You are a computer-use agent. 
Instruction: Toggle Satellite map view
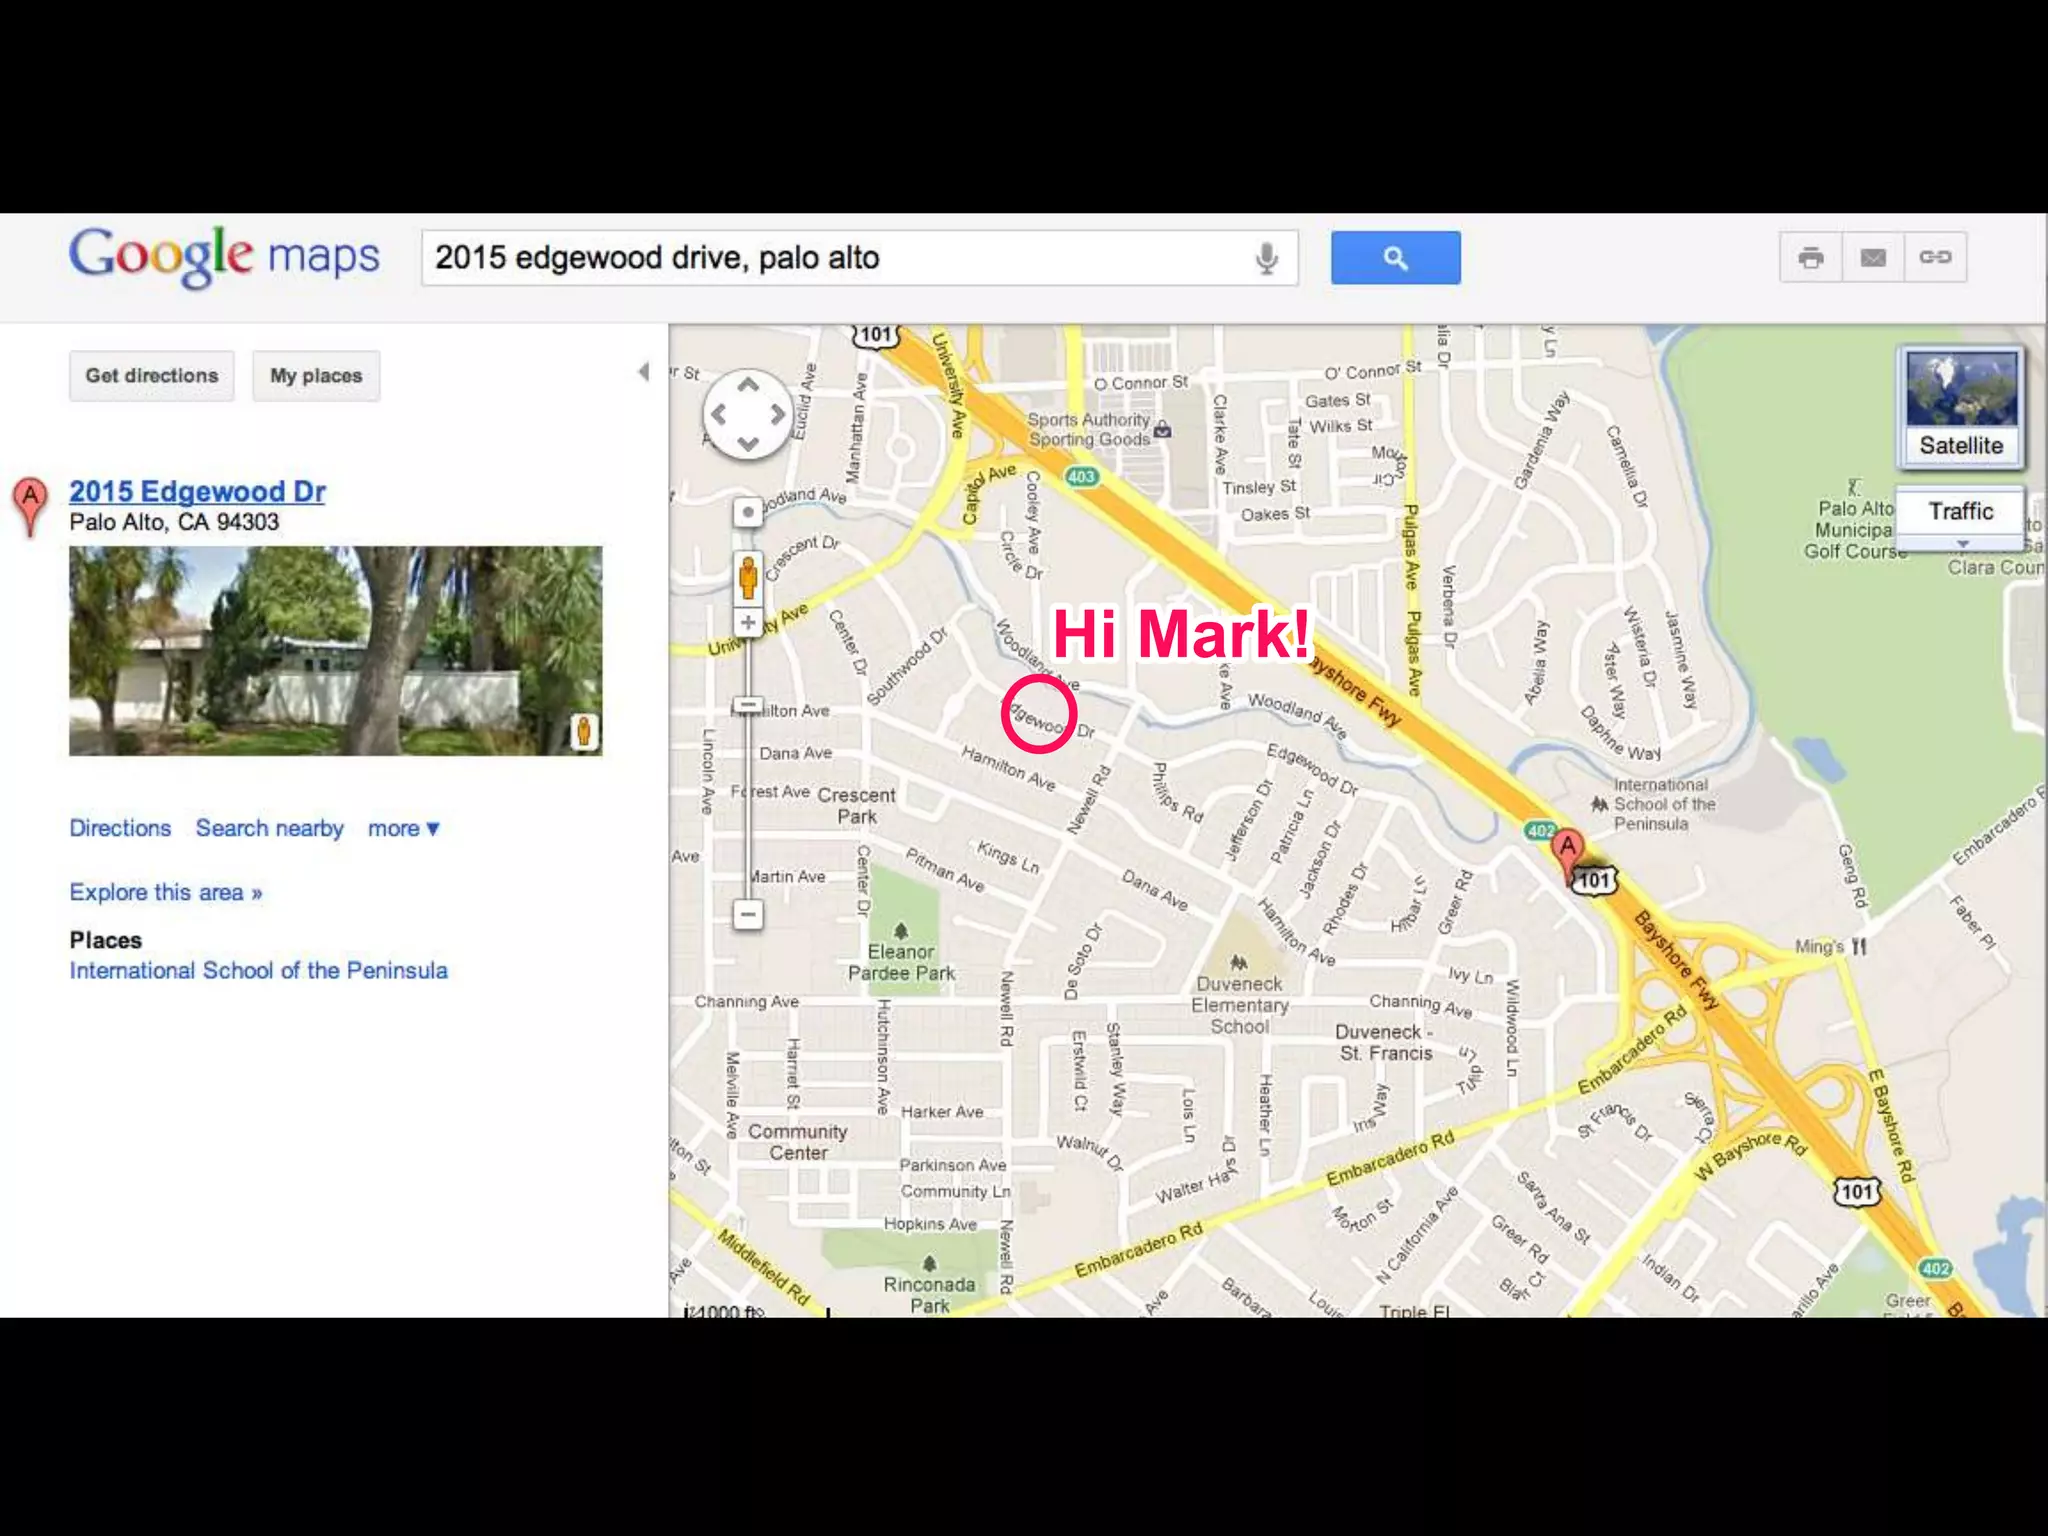tap(1961, 407)
